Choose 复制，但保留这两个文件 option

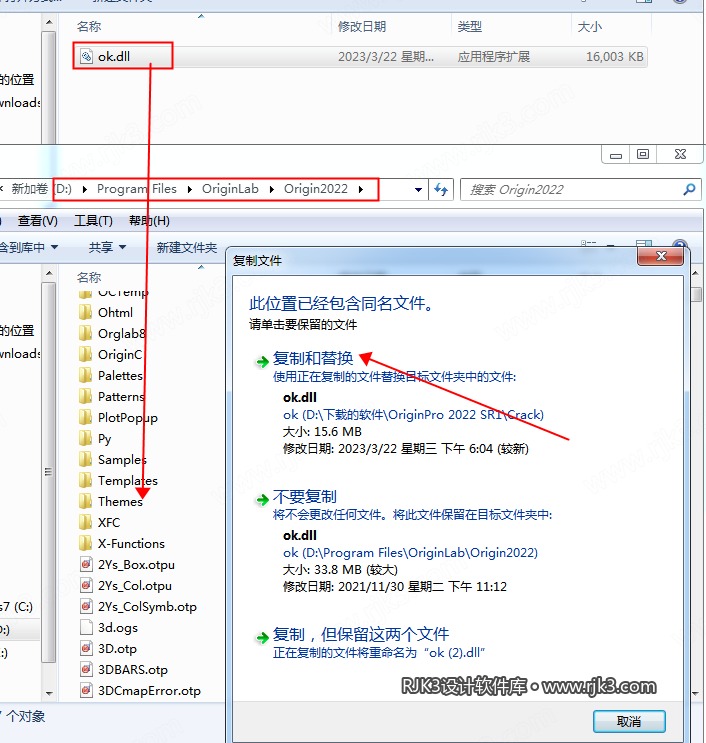point(361,634)
